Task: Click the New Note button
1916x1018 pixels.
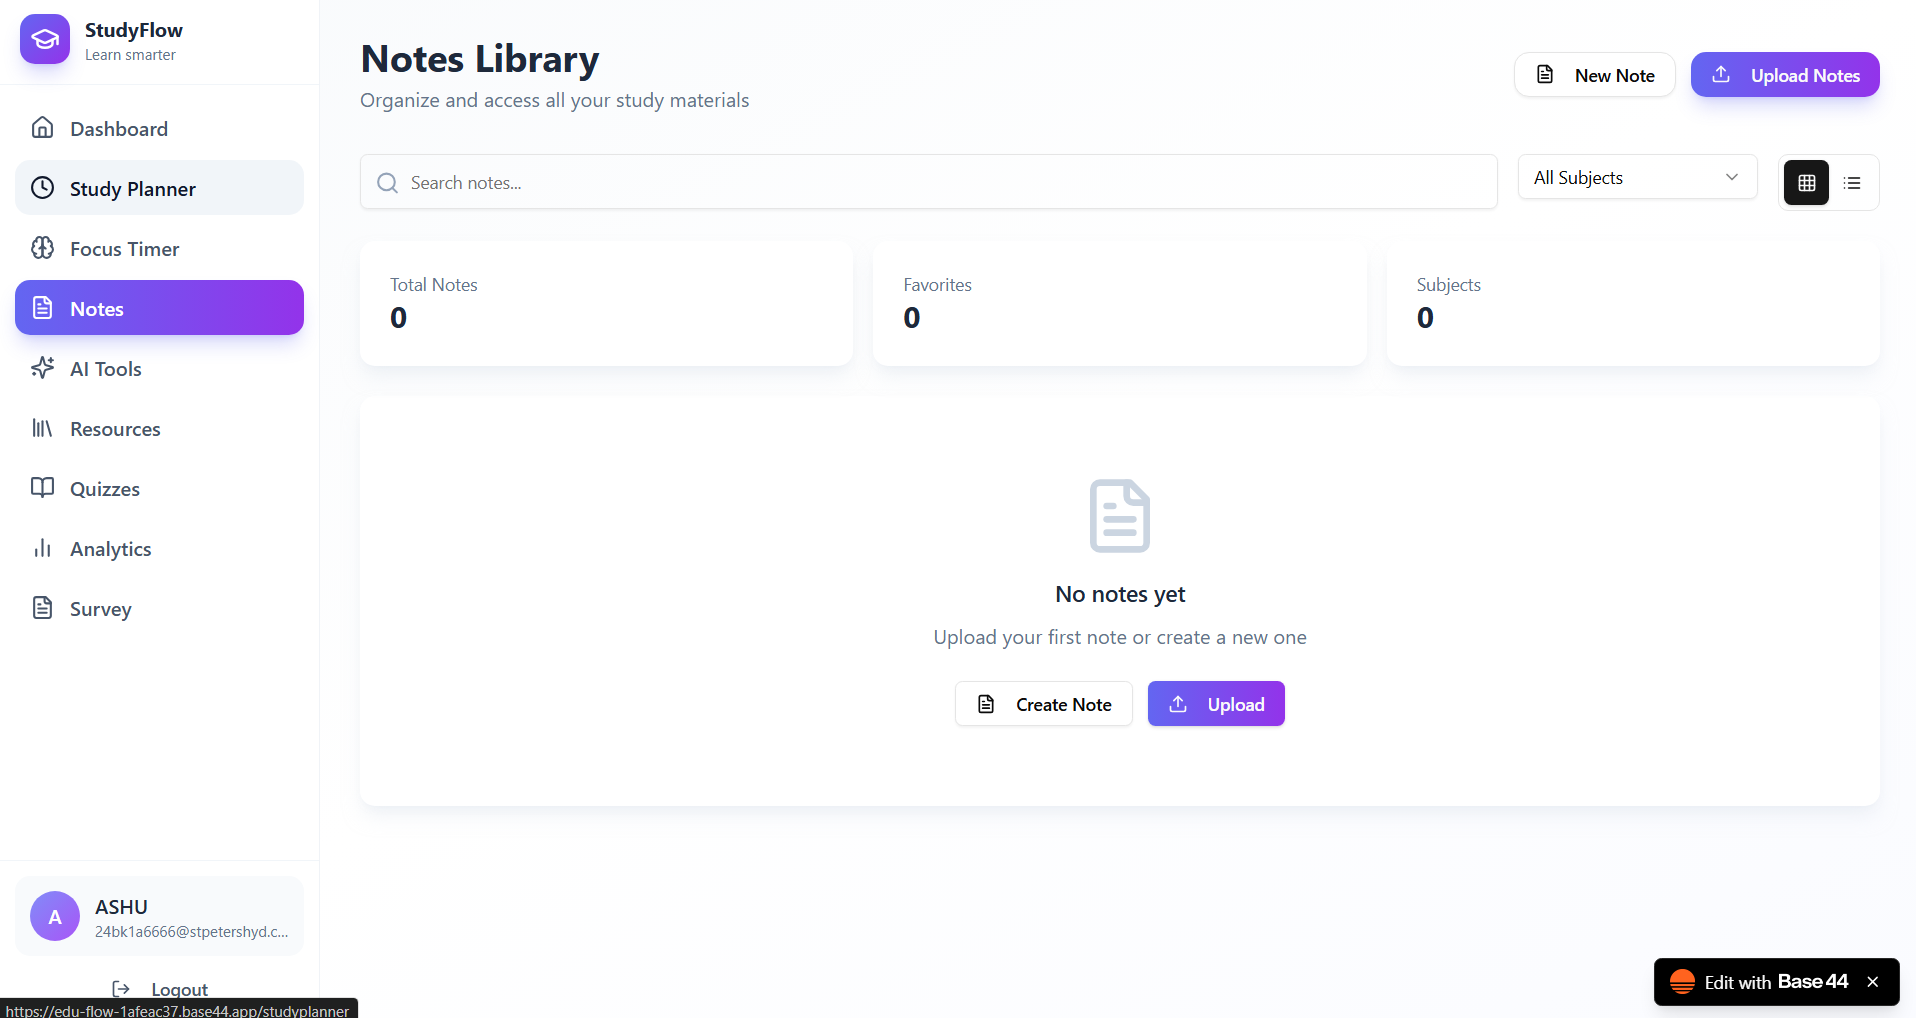Action: (x=1594, y=75)
